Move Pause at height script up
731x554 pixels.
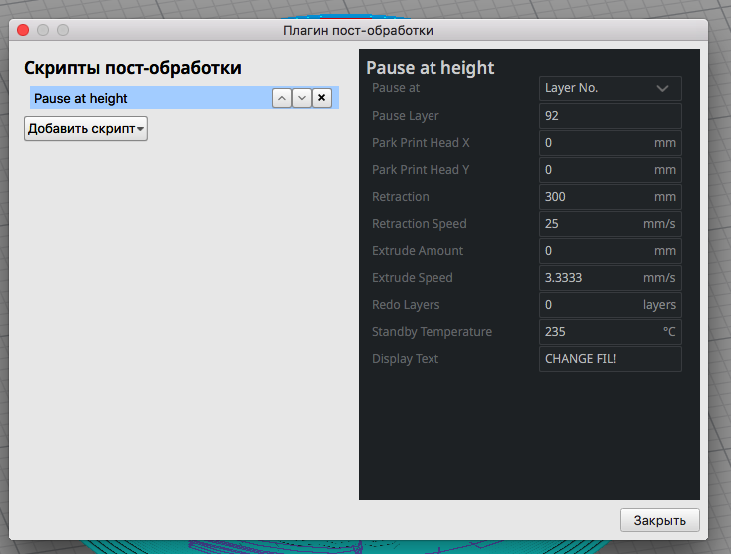pyautogui.click(x=282, y=98)
